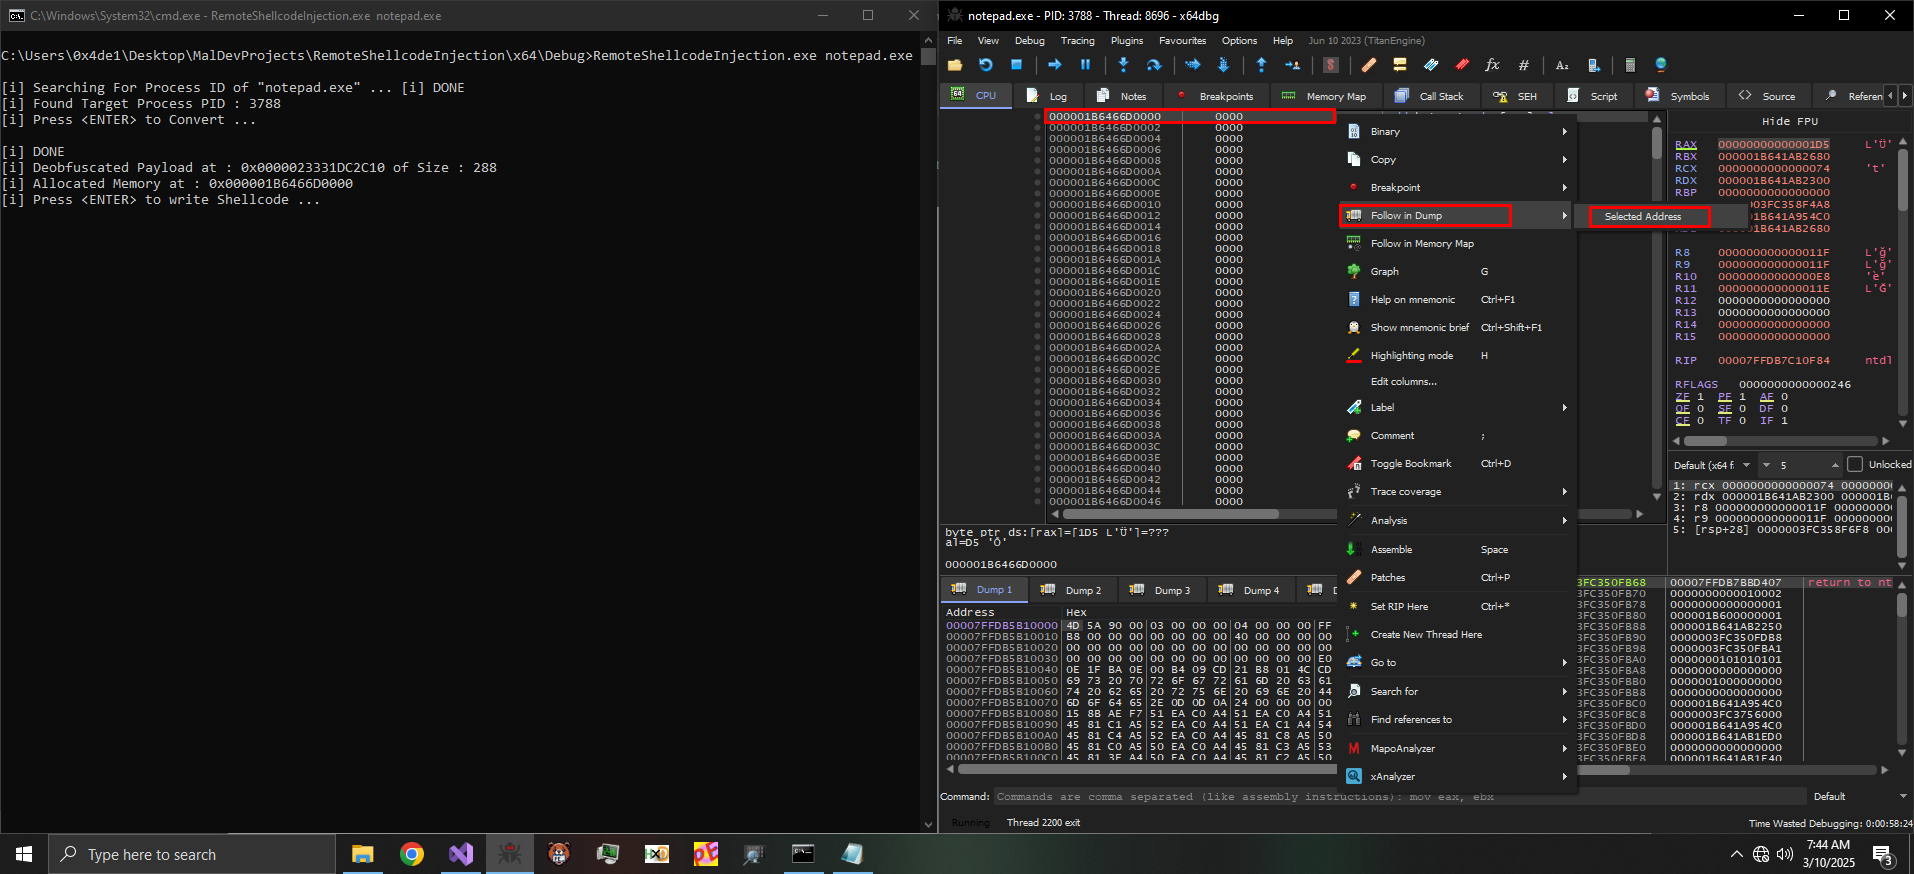The height and width of the screenshot is (874, 1914).
Task: Click the Hide FPU button
Action: (1790, 121)
